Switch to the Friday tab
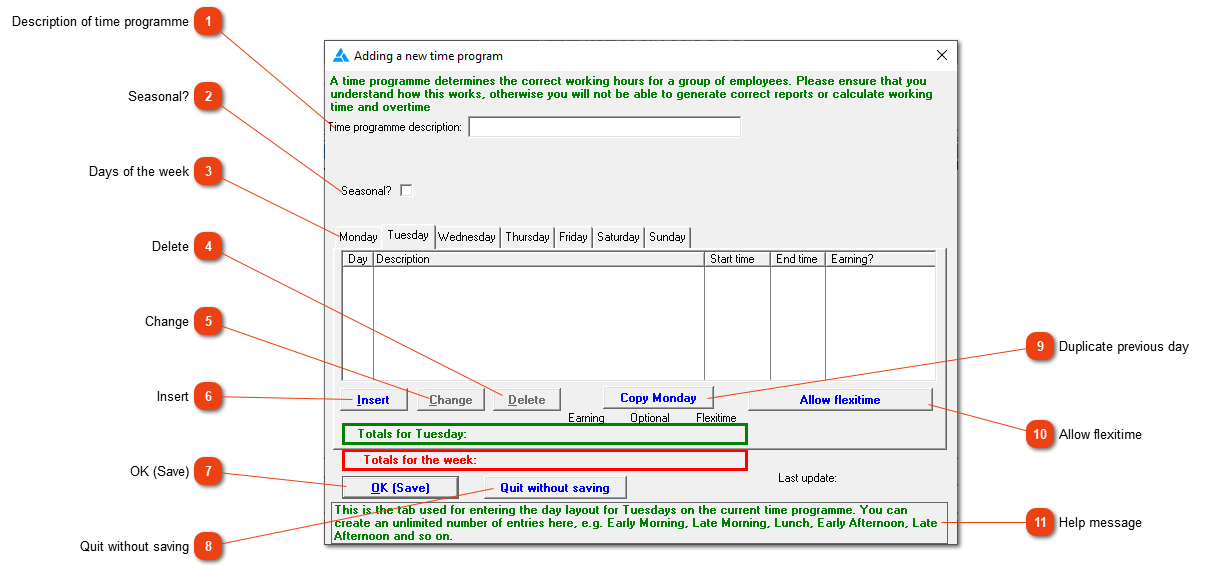The width and height of the screenshot is (1205, 571). coord(573,237)
